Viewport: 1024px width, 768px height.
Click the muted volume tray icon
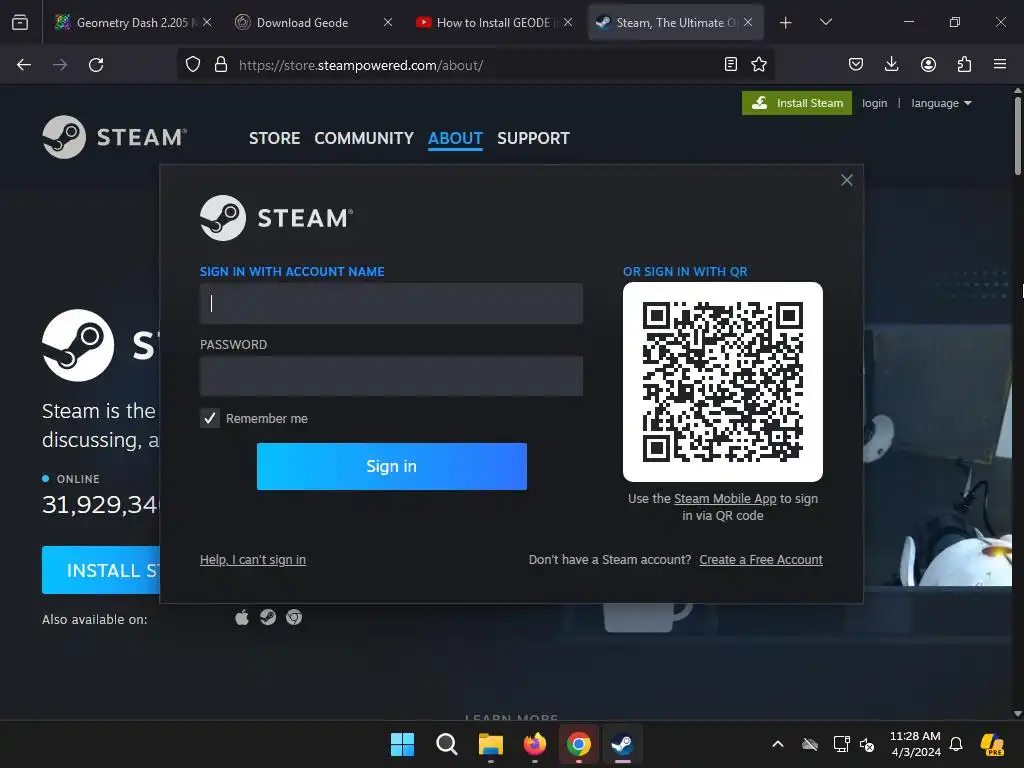click(867, 744)
